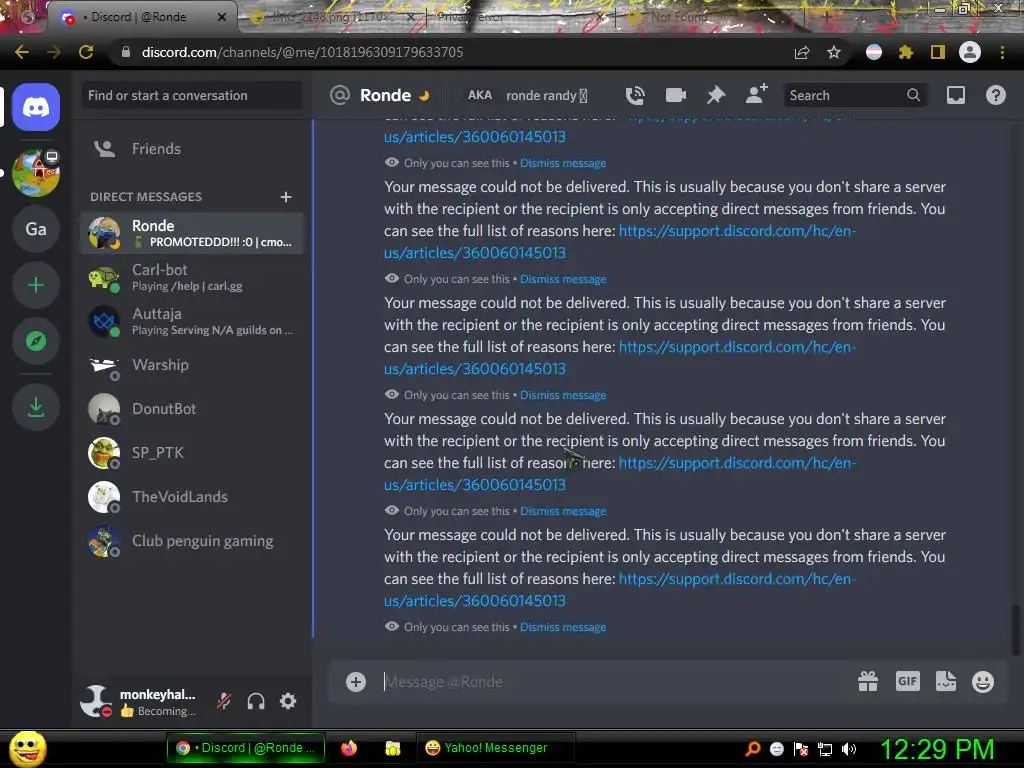Click the chat scrollbar thumb
Image resolution: width=1024 pixels, height=768 pixels.
(x=1015, y=630)
